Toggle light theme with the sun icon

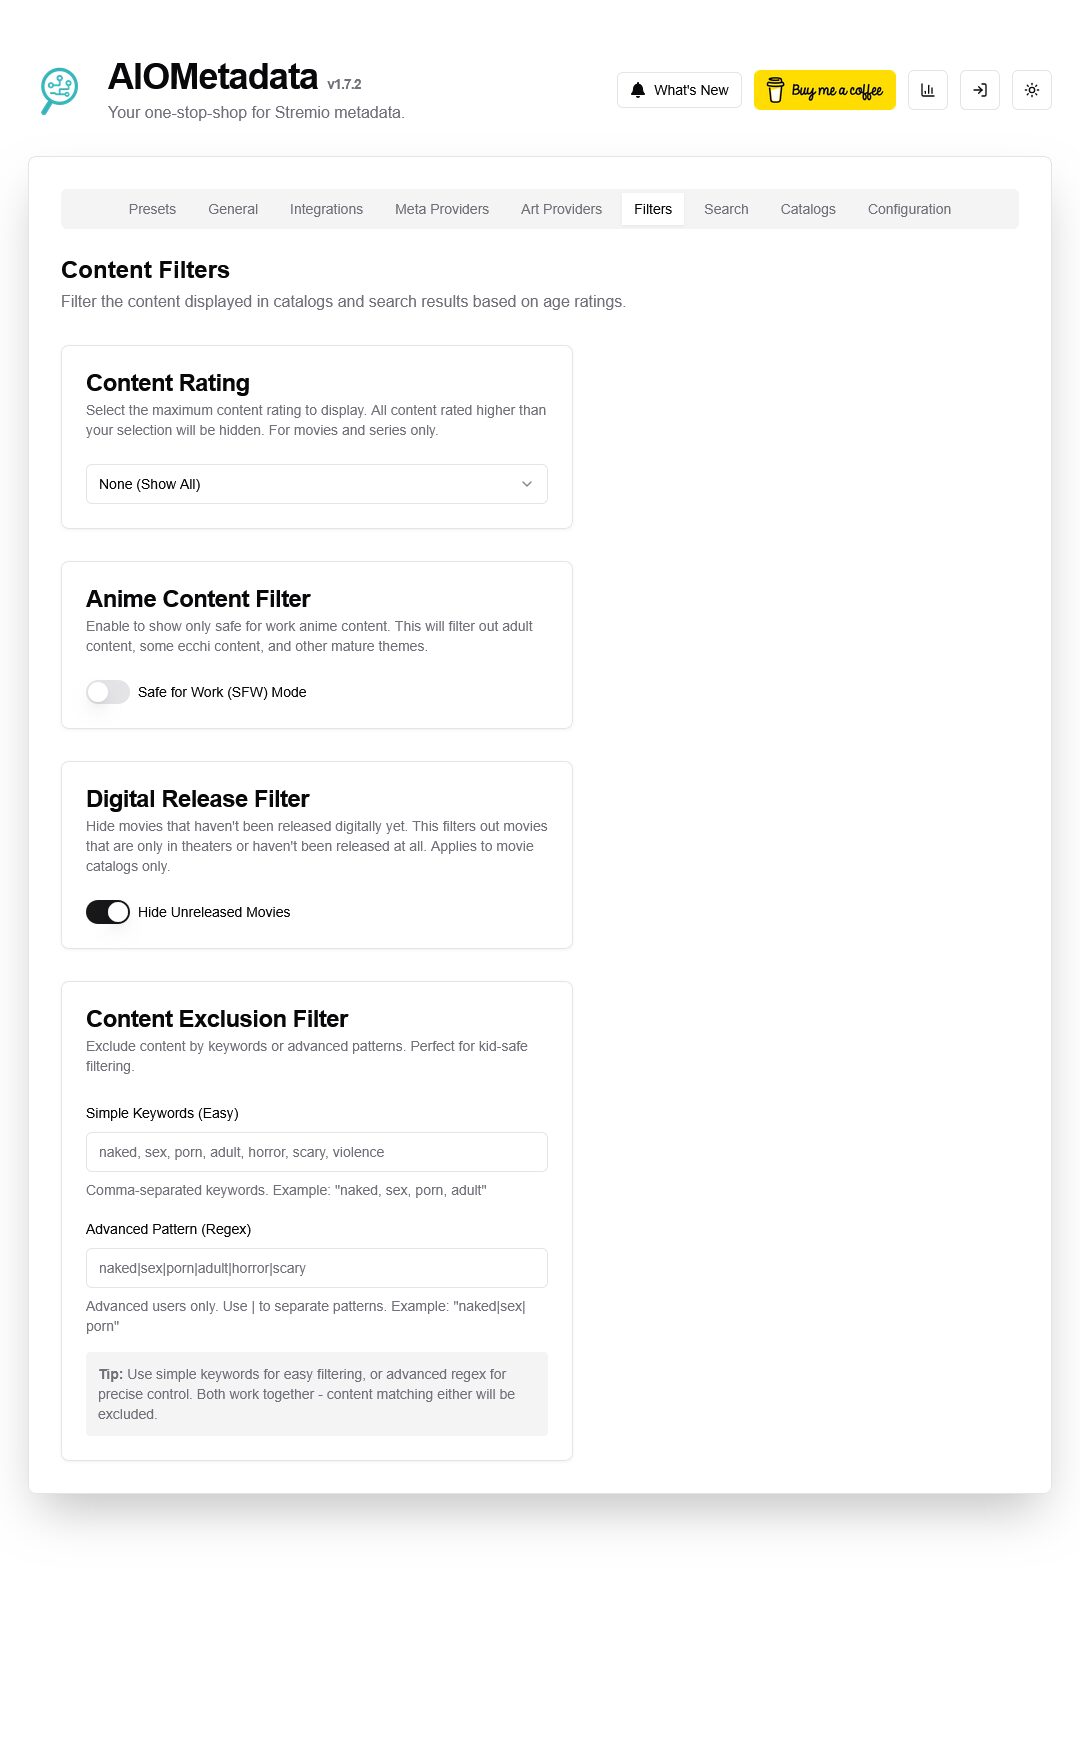point(1032,90)
